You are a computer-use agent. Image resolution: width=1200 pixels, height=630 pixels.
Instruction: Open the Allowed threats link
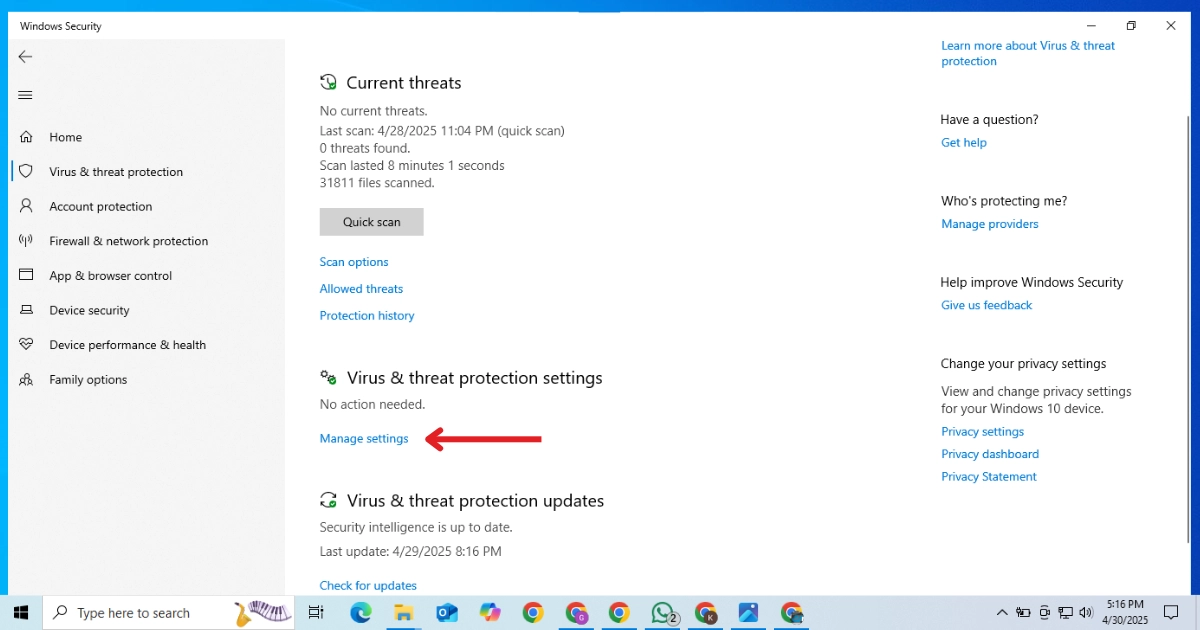(361, 289)
